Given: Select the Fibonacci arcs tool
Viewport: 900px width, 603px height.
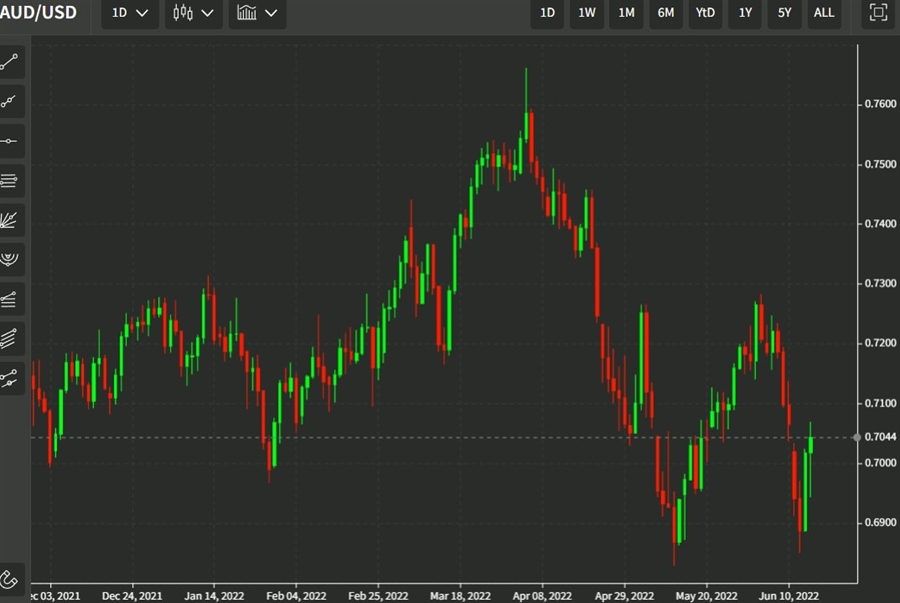Looking at the screenshot, I should point(10,260).
